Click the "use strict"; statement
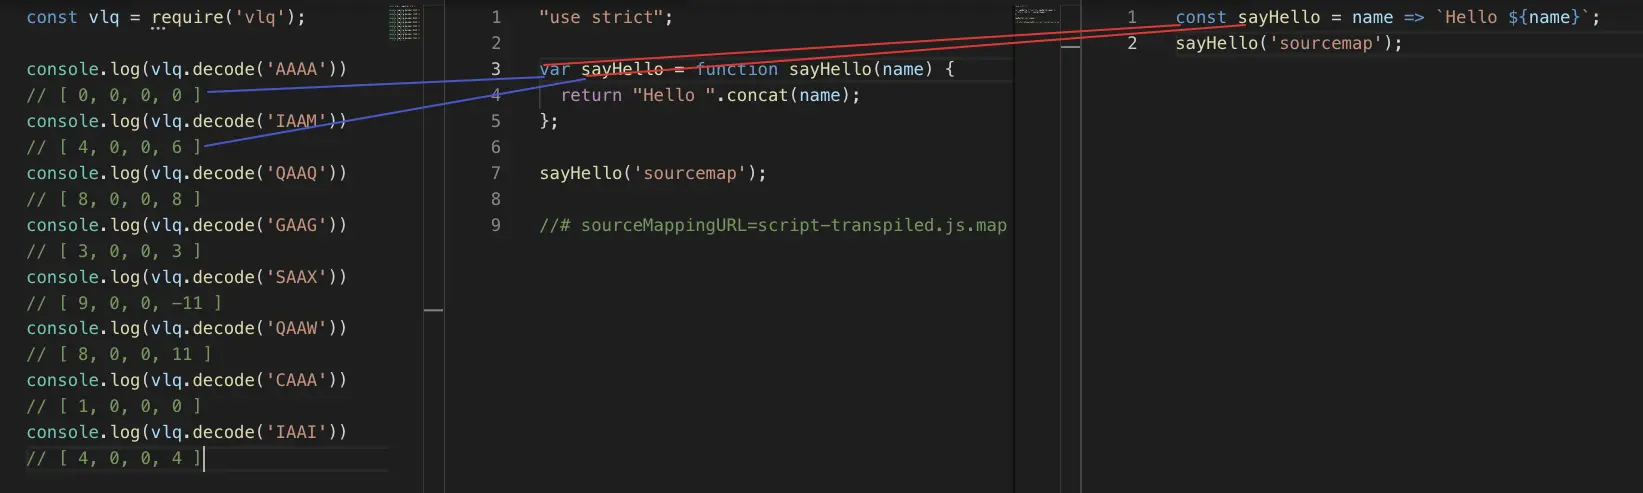The width and height of the screenshot is (1643, 493). click(x=606, y=17)
